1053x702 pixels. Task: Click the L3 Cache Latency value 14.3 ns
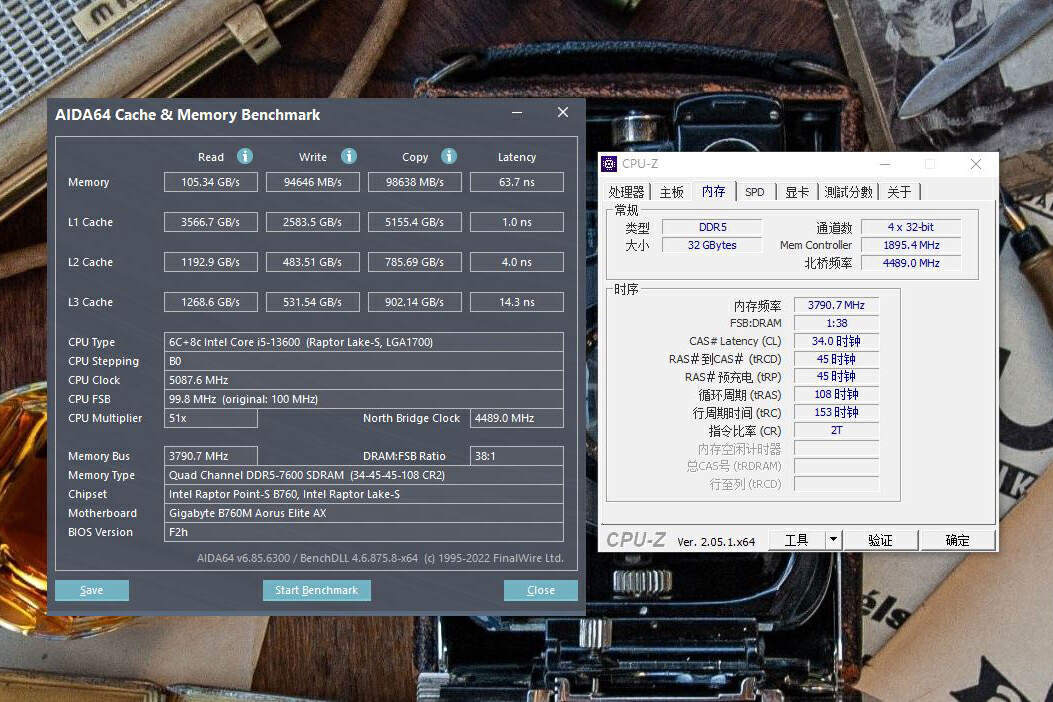(517, 302)
